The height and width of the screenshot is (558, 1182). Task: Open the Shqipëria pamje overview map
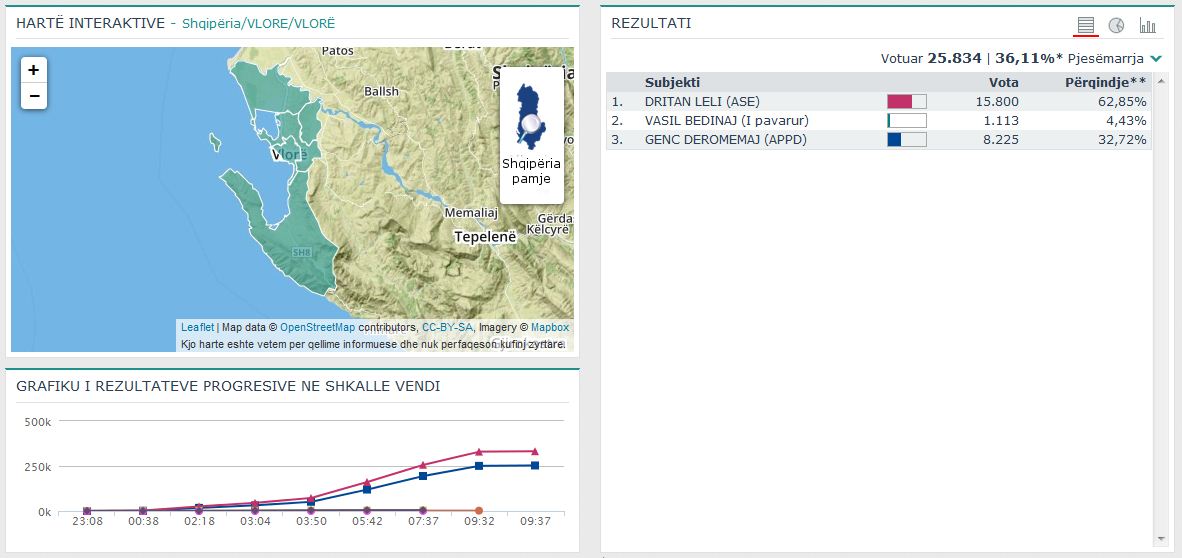(531, 136)
